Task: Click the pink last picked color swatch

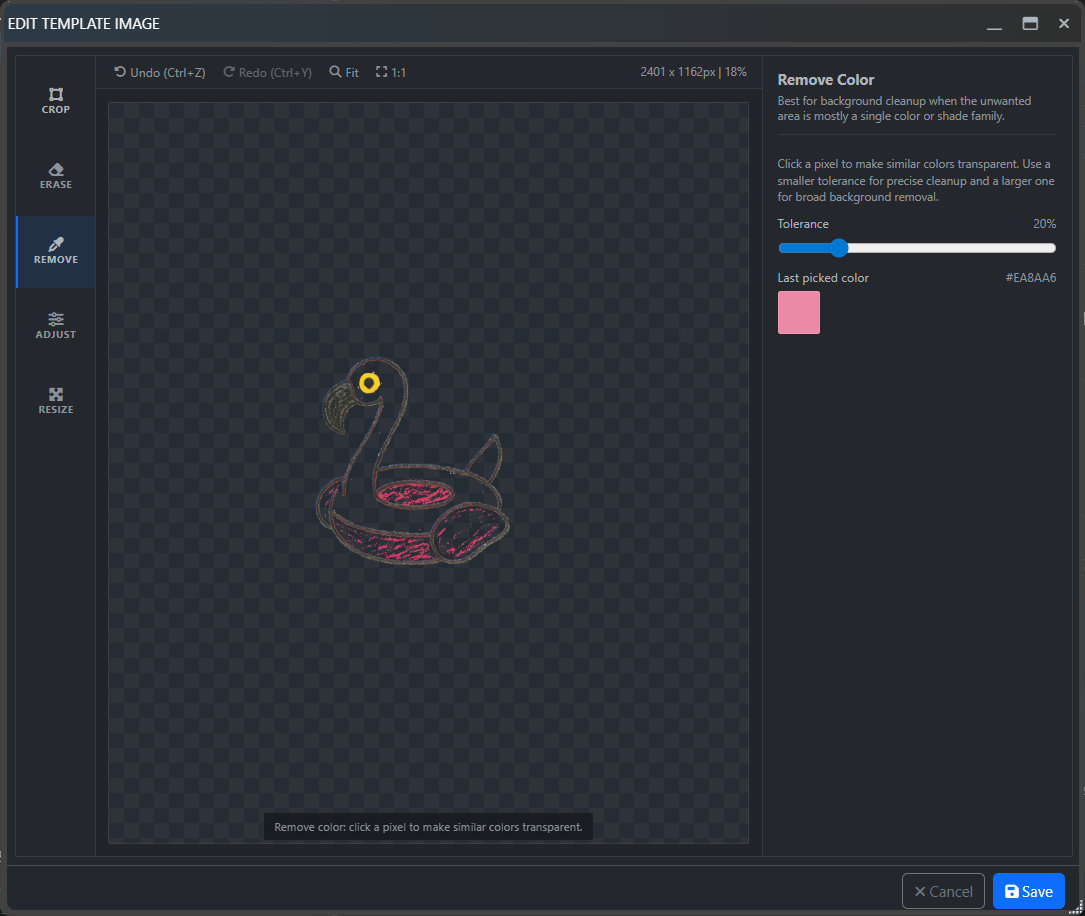Action: (x=799, y=313)
